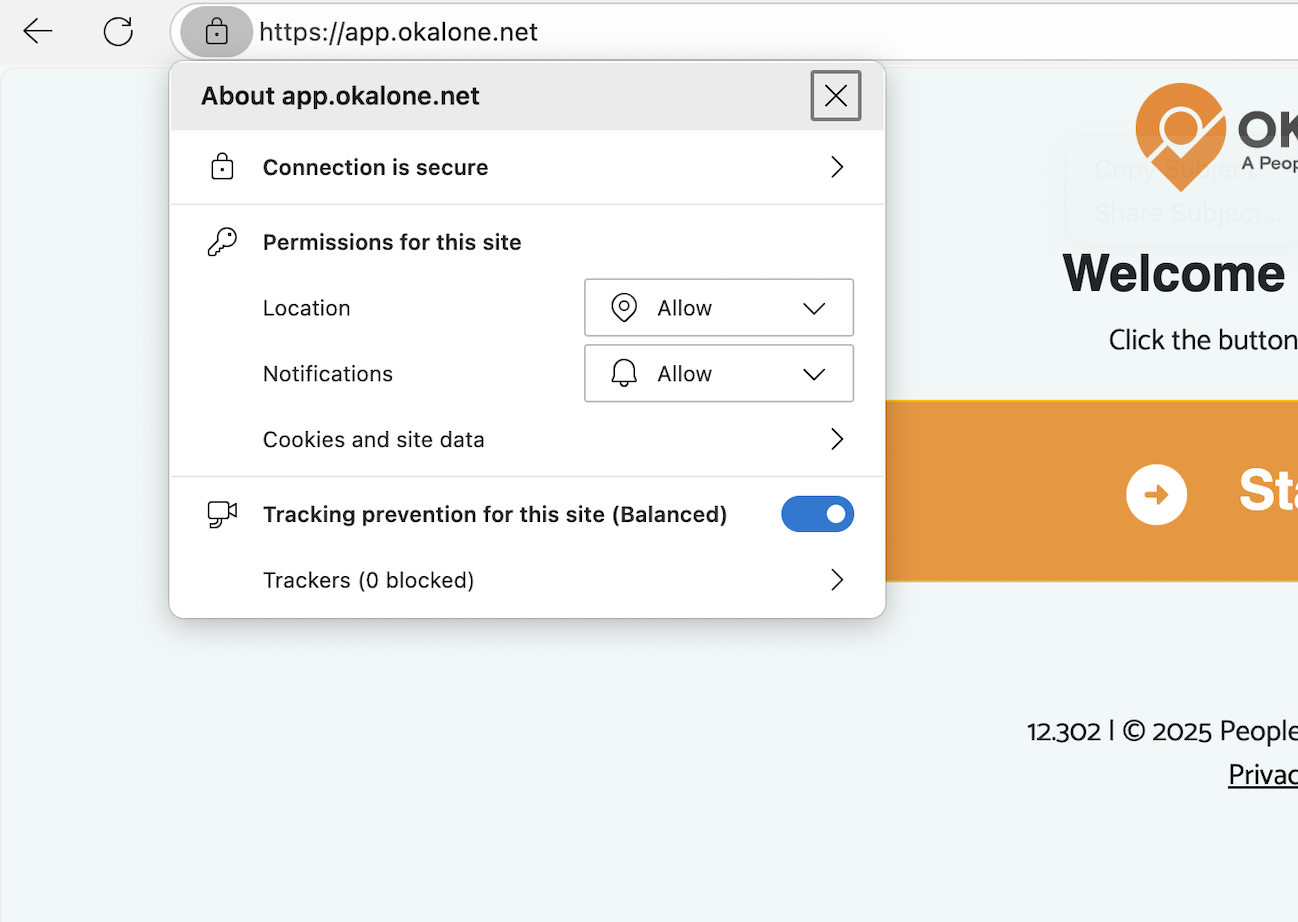The height and width of the screenshot is (922, 1298).
Task: Open the Privacy link at page bottom
Action: [x=1262, y=774]
